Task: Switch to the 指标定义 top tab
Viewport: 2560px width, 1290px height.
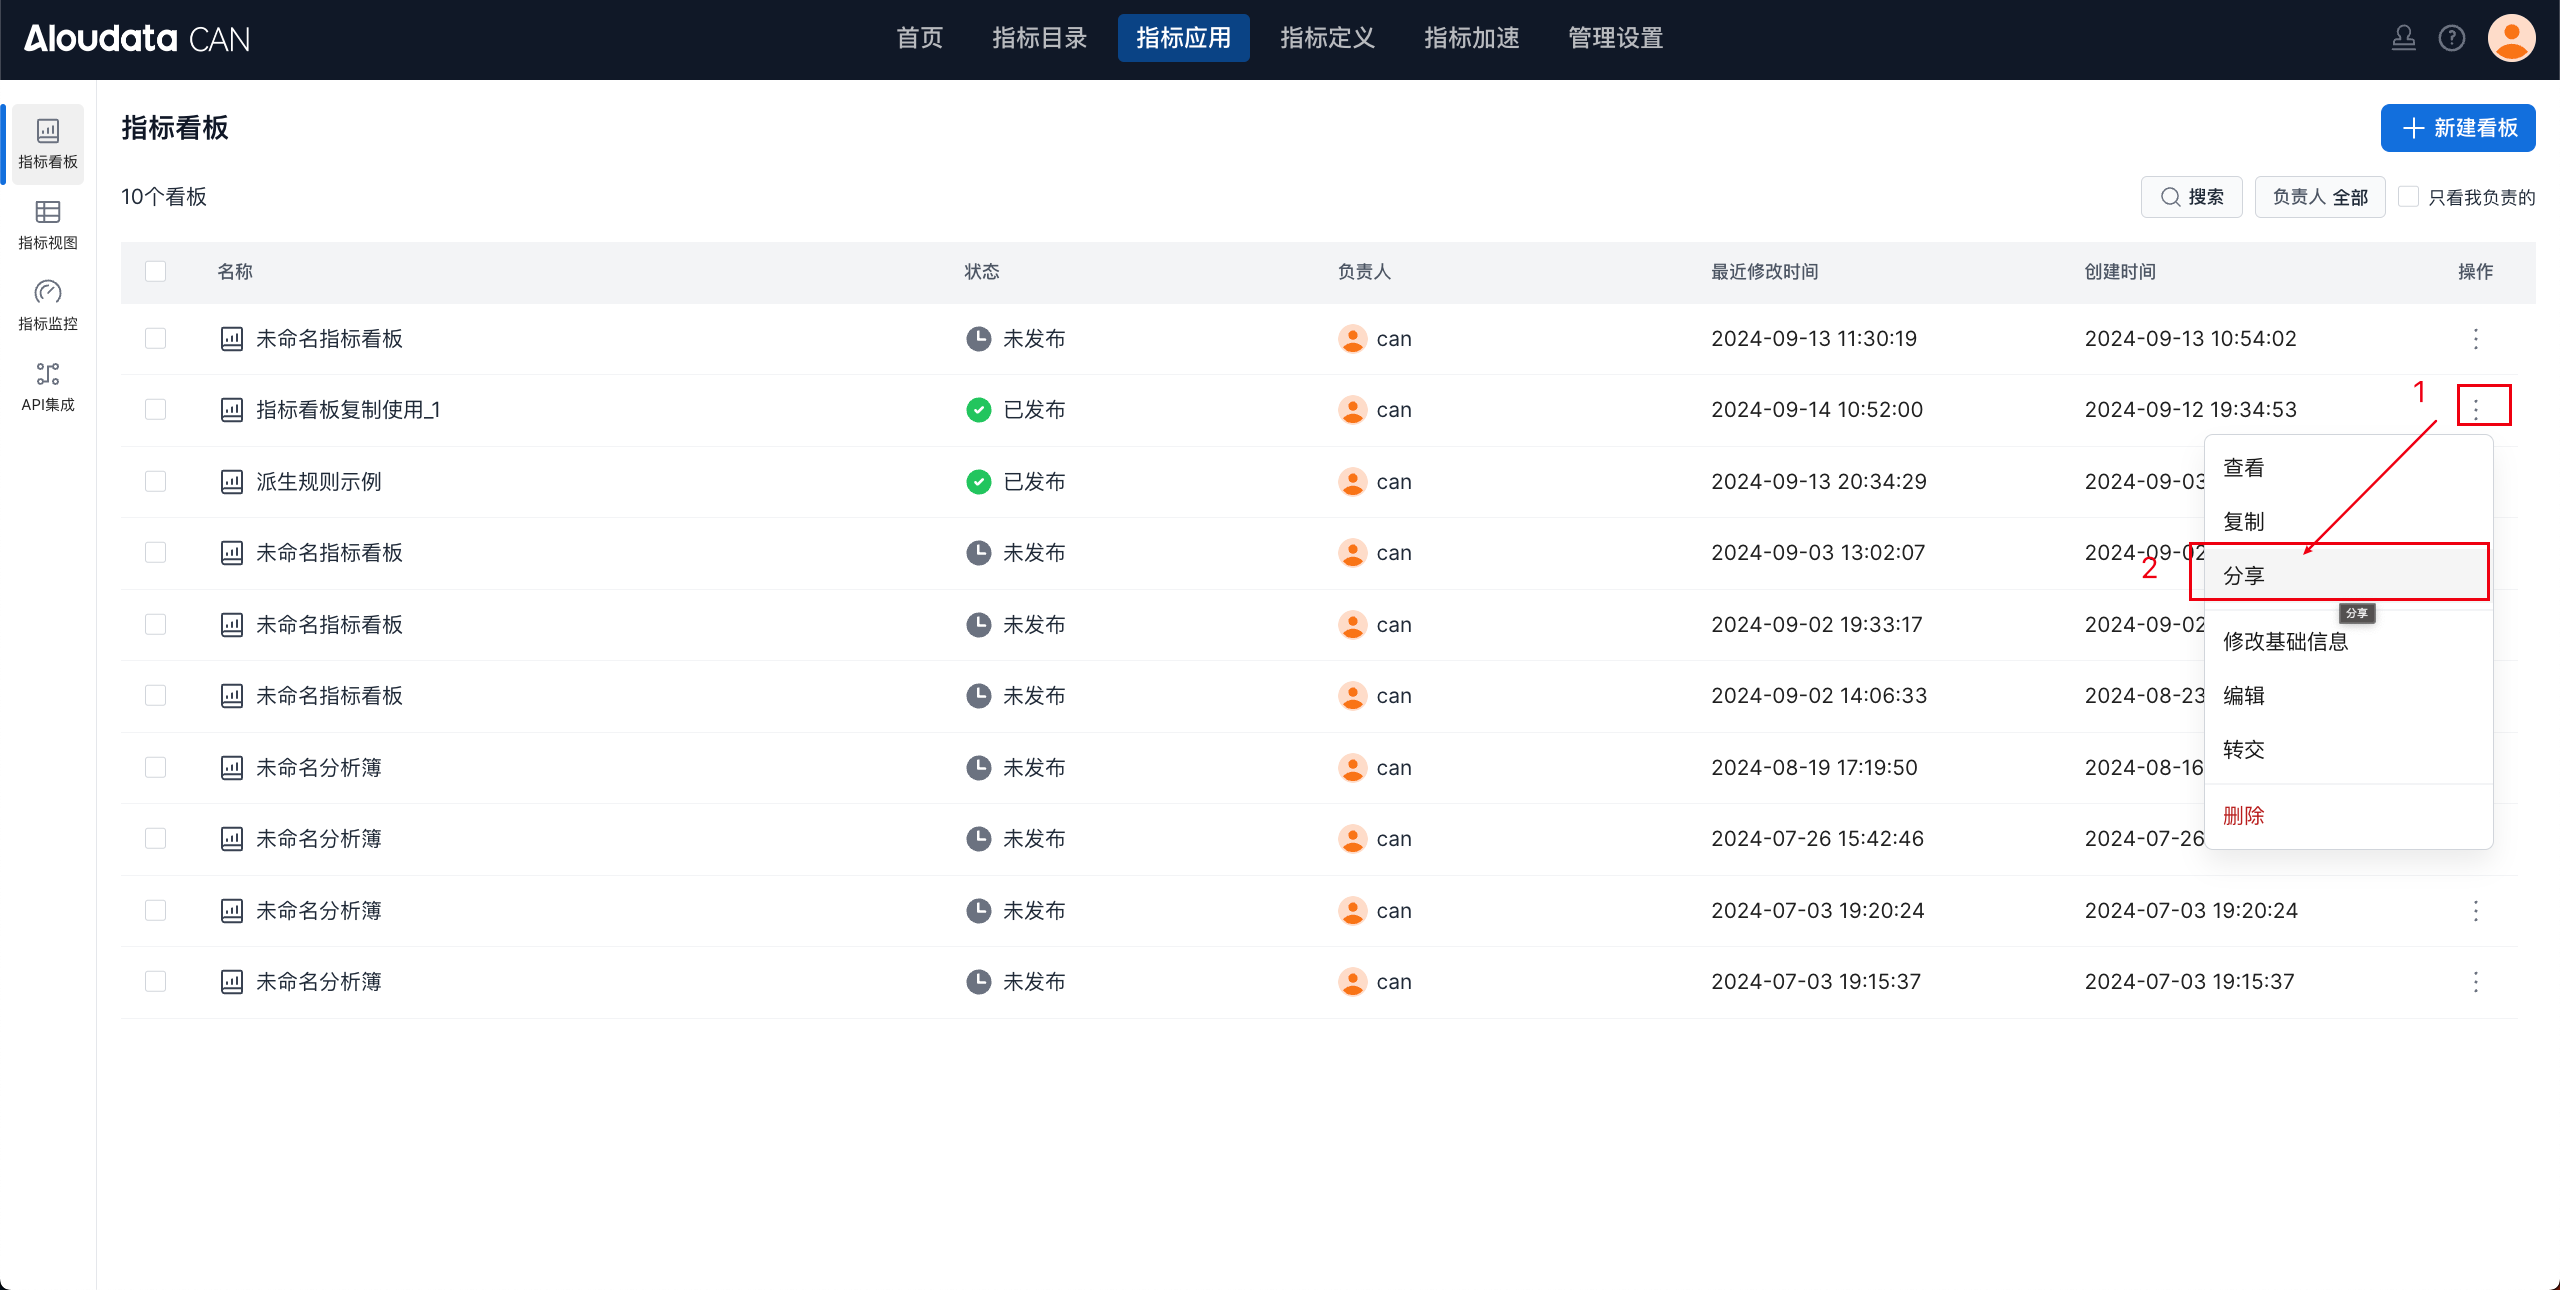Action: pyautogui.click(x=1327, y=38)
